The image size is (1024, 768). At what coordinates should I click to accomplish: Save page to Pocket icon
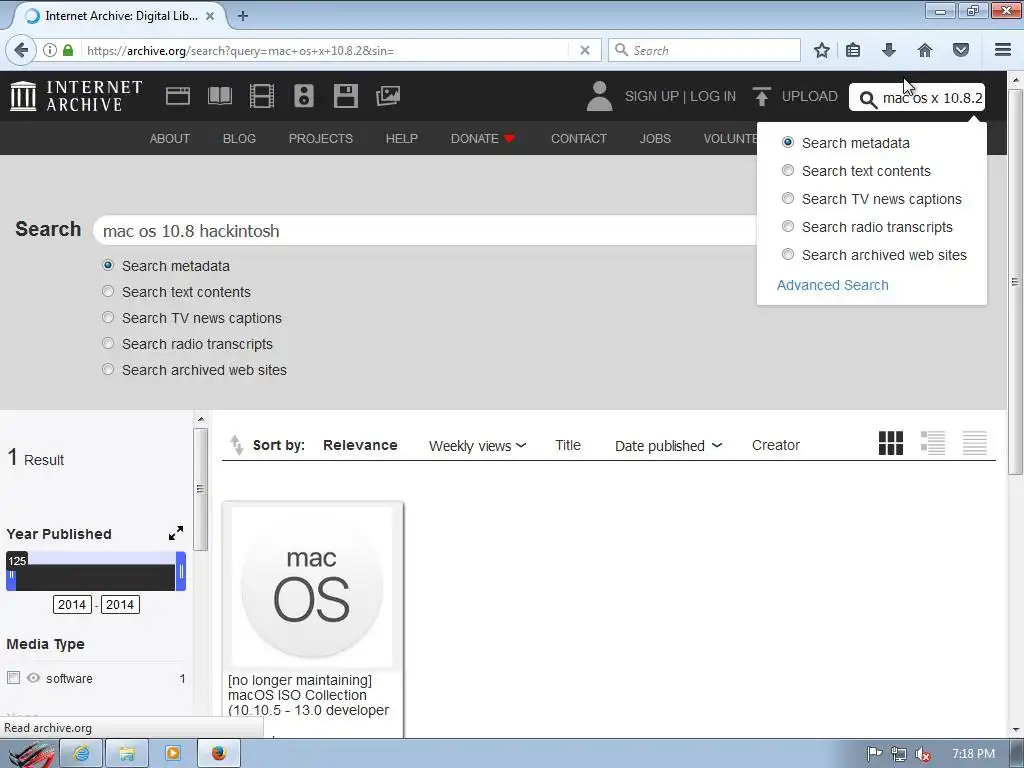pos(961,50)
